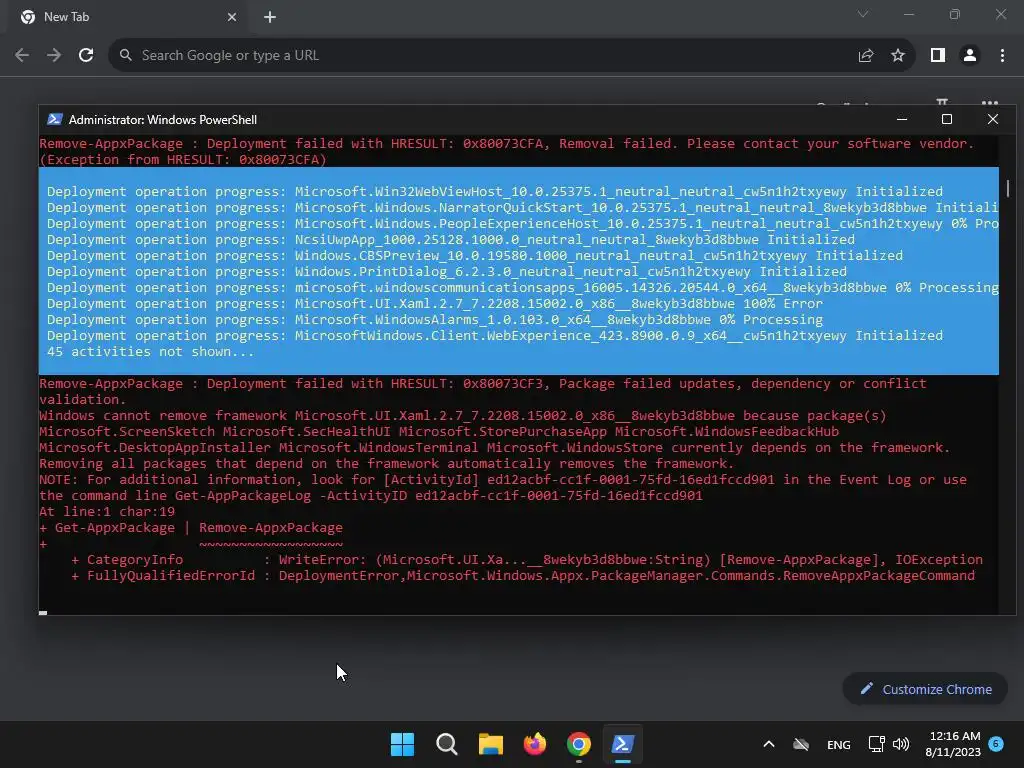Click the Windows.PrintDialog progress line
Viewport: 1024px width, 768px height.
(x=447, y=272)
